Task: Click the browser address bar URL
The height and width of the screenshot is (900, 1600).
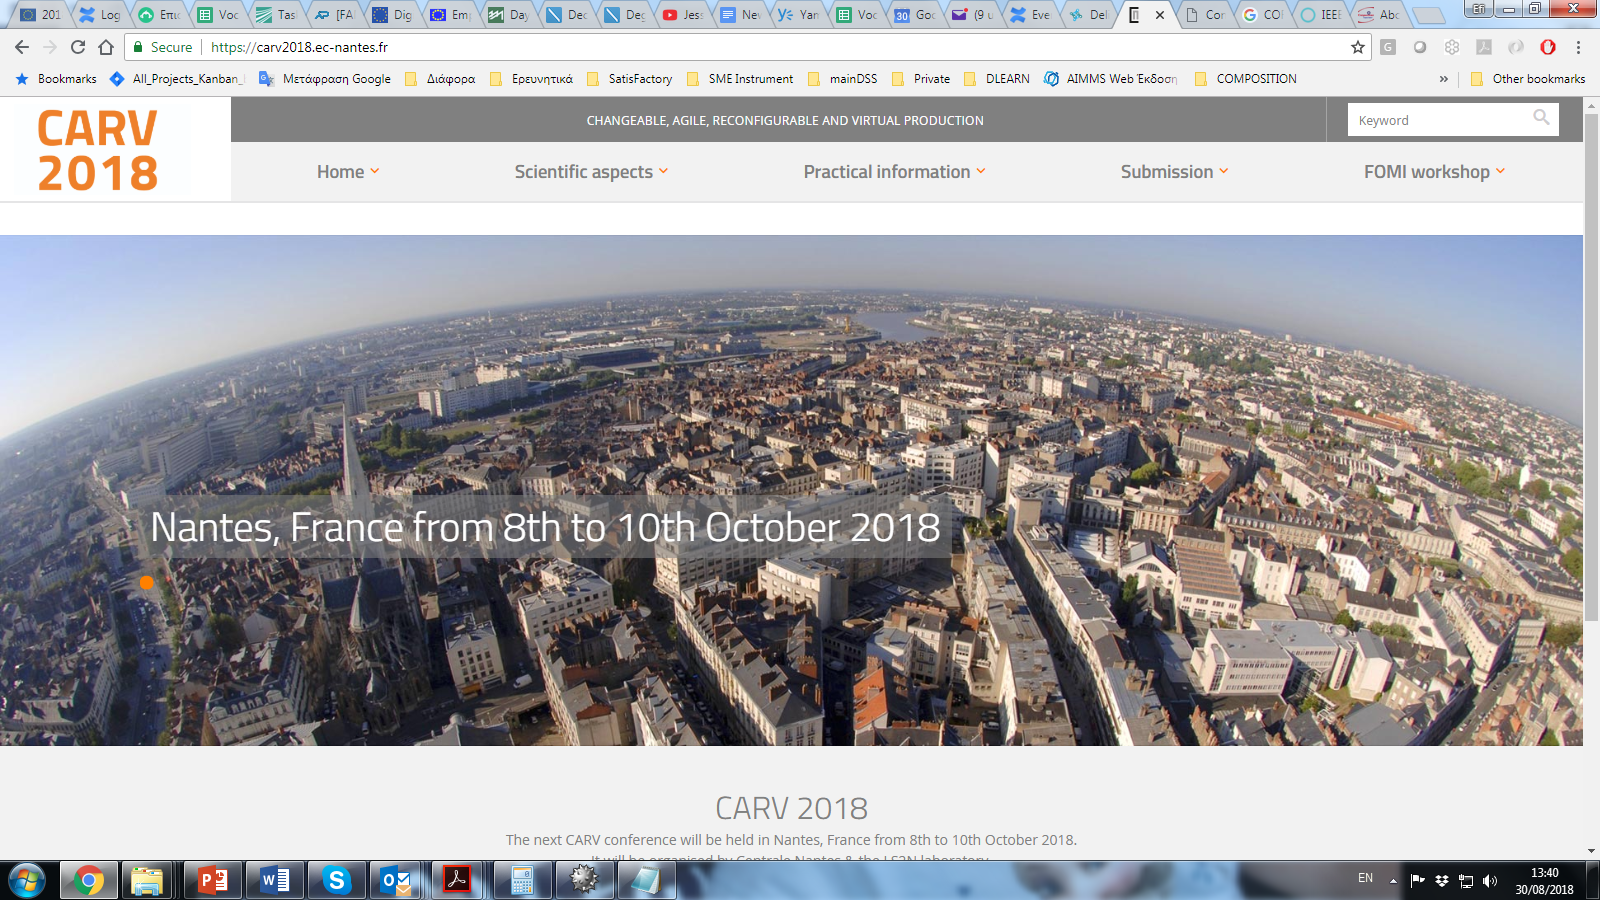Action: tap(299, 47)
